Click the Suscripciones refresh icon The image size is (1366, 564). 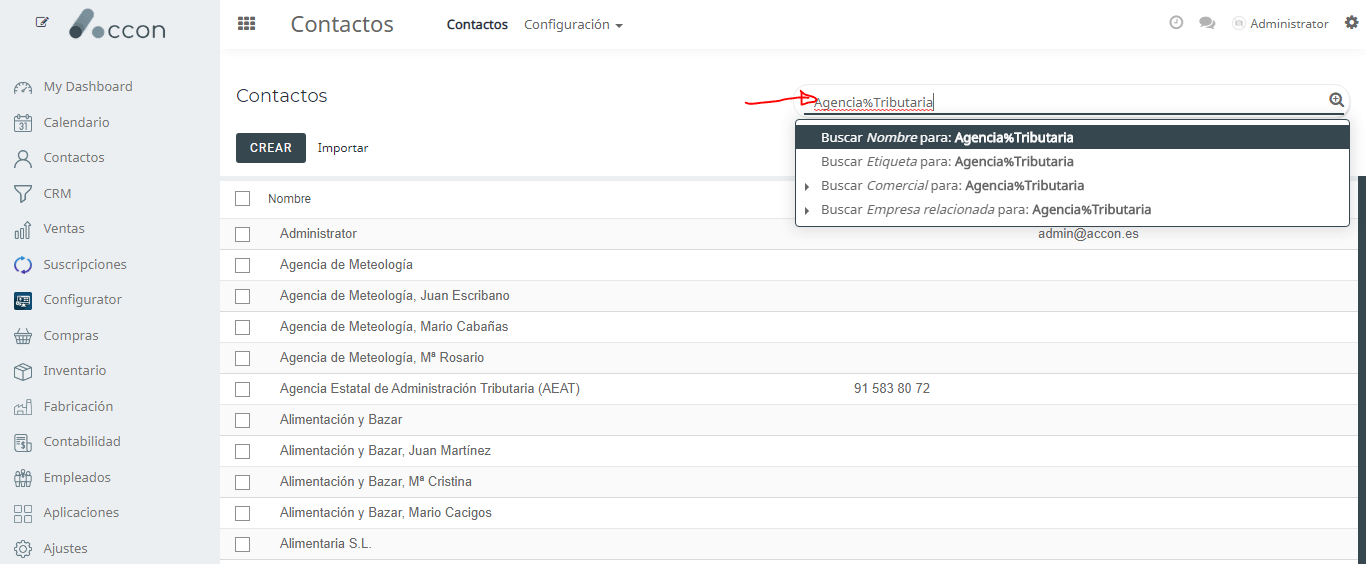pos(23,265)
